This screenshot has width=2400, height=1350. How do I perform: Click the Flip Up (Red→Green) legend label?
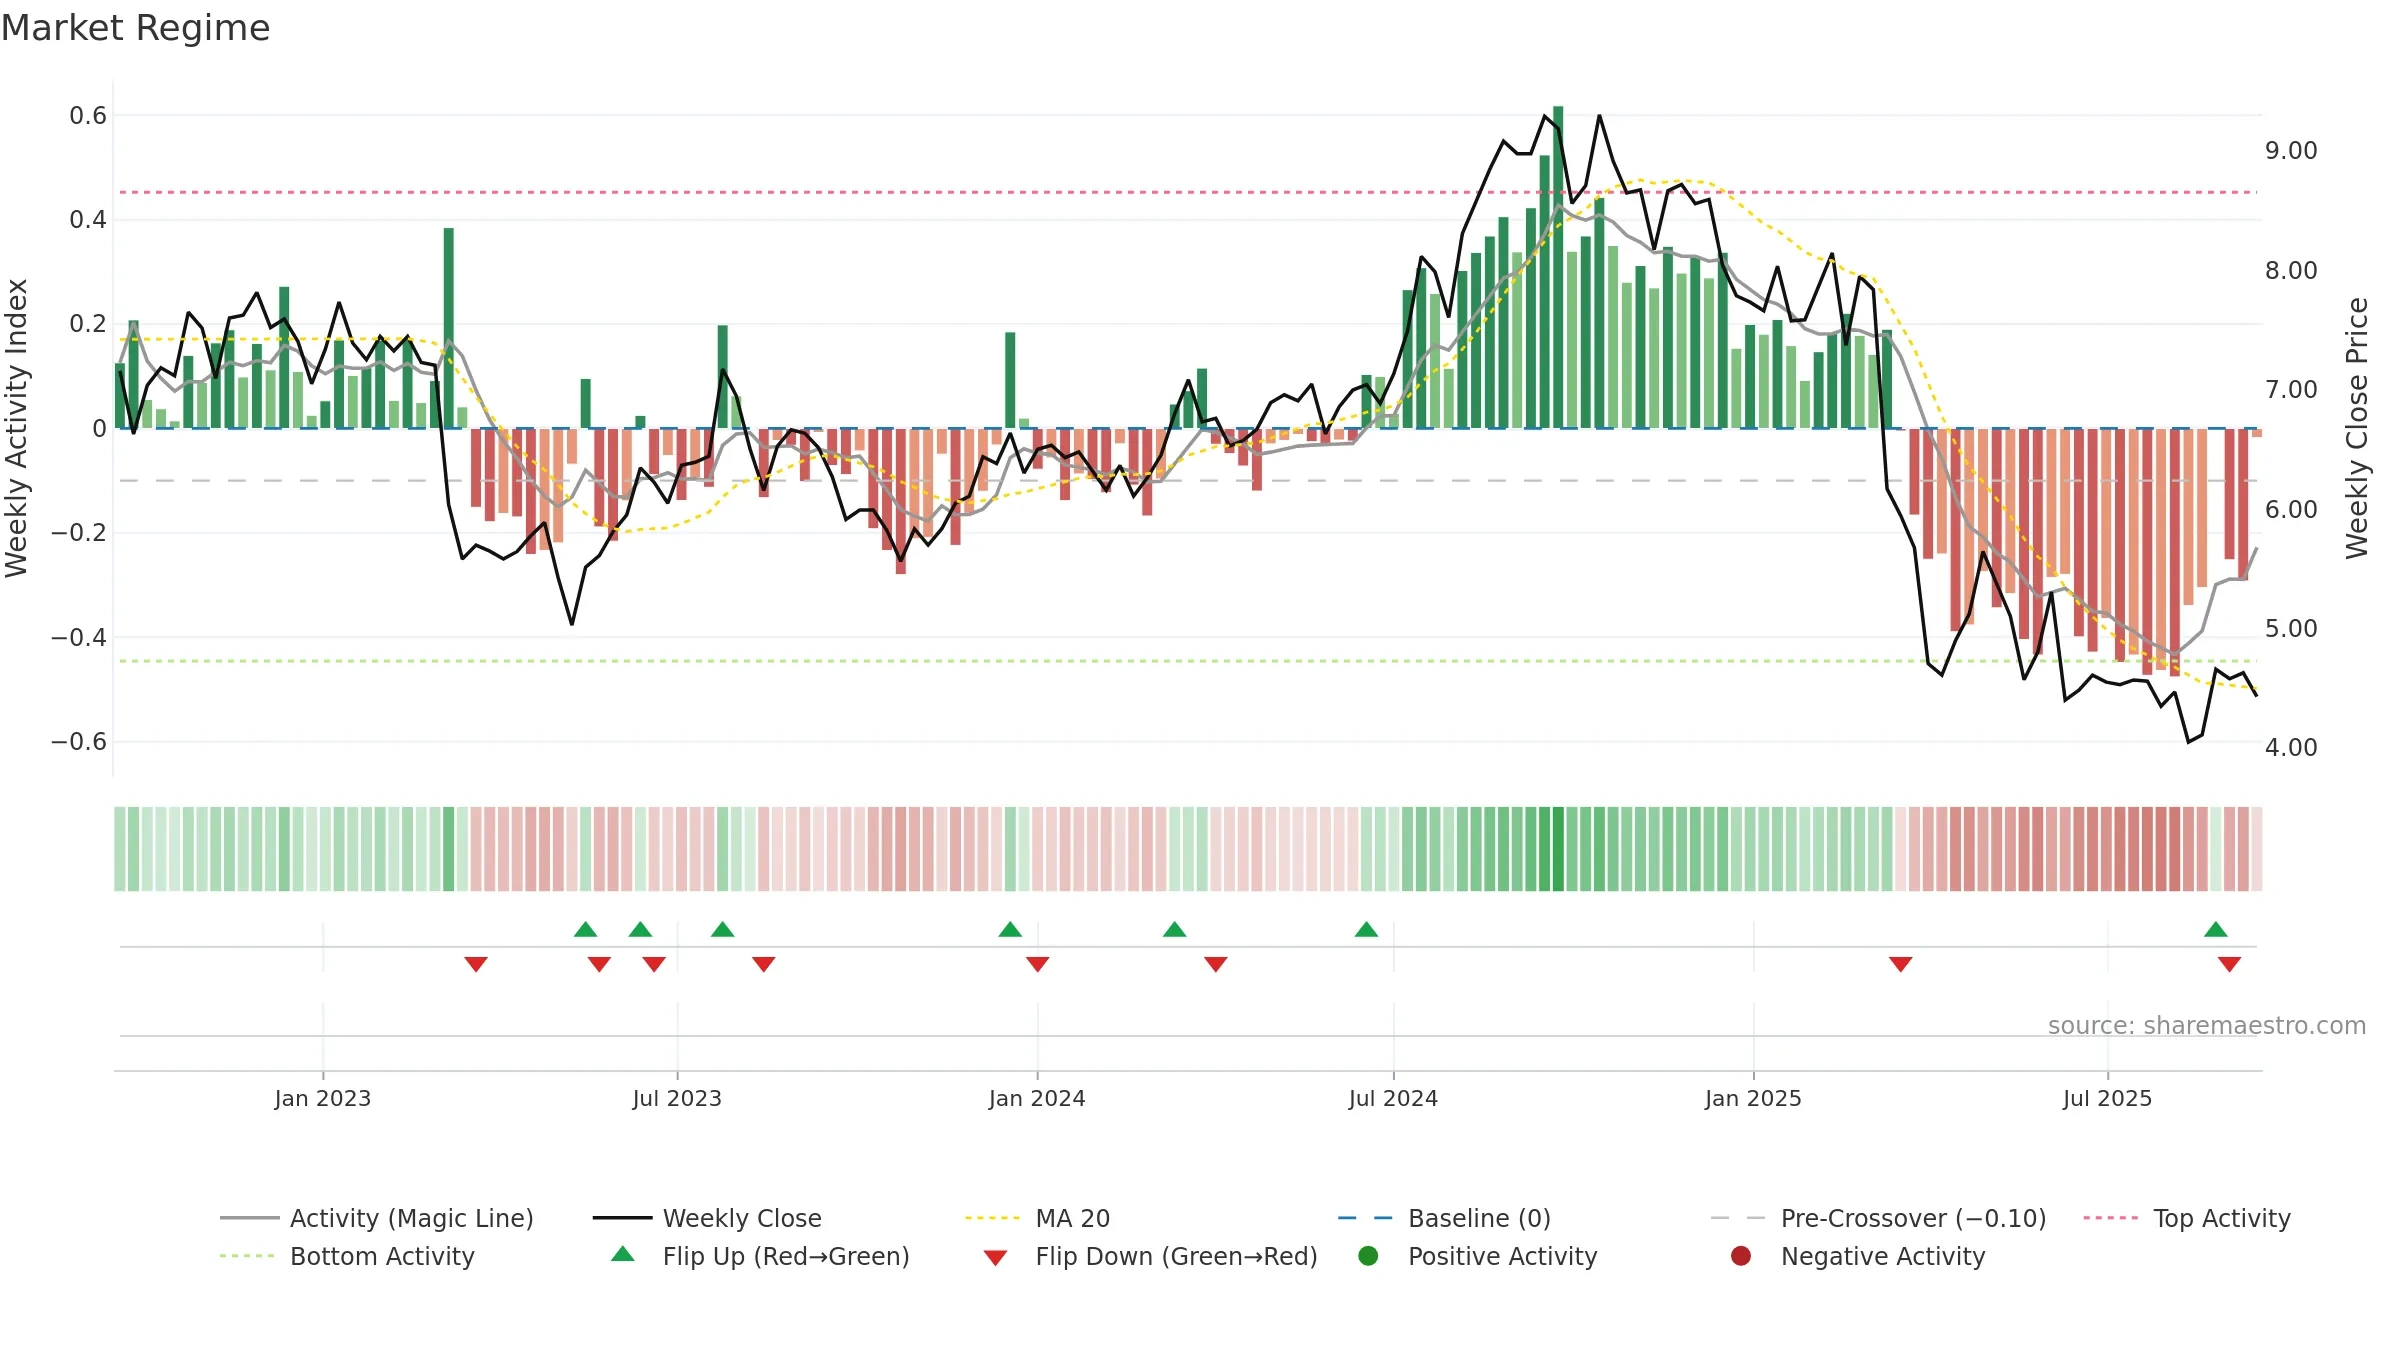pyautogui.click(x=786, y=1256)
